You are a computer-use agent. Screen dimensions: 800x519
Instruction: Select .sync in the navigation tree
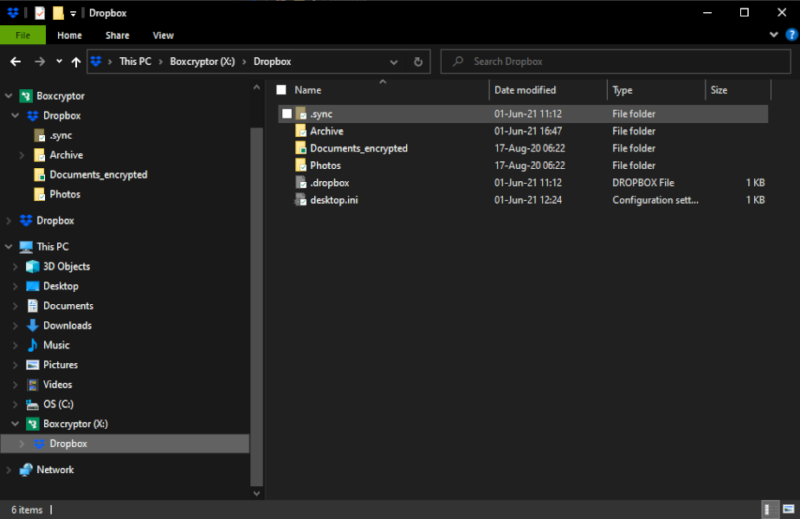(61, 135)
